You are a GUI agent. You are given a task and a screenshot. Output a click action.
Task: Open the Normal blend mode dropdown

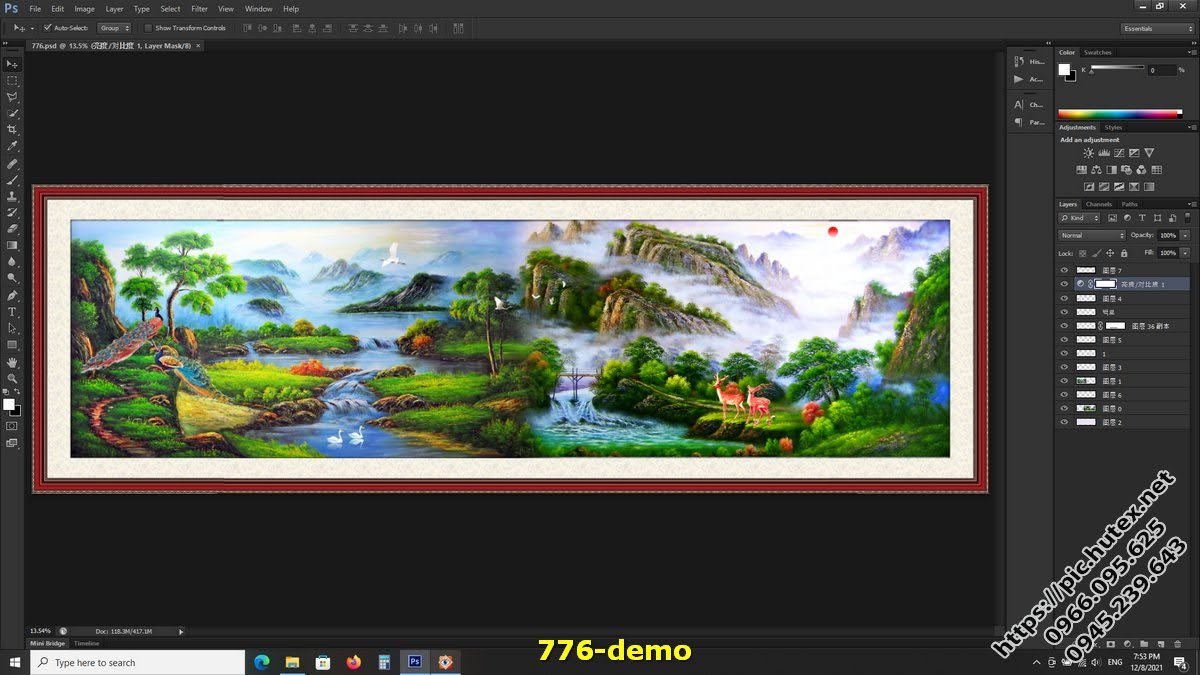[1092, 235]
